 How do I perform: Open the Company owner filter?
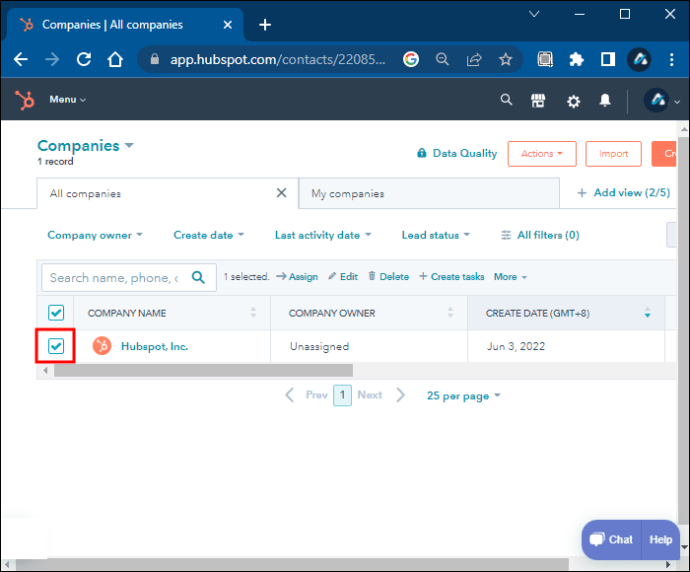click(x=95, y=235)
